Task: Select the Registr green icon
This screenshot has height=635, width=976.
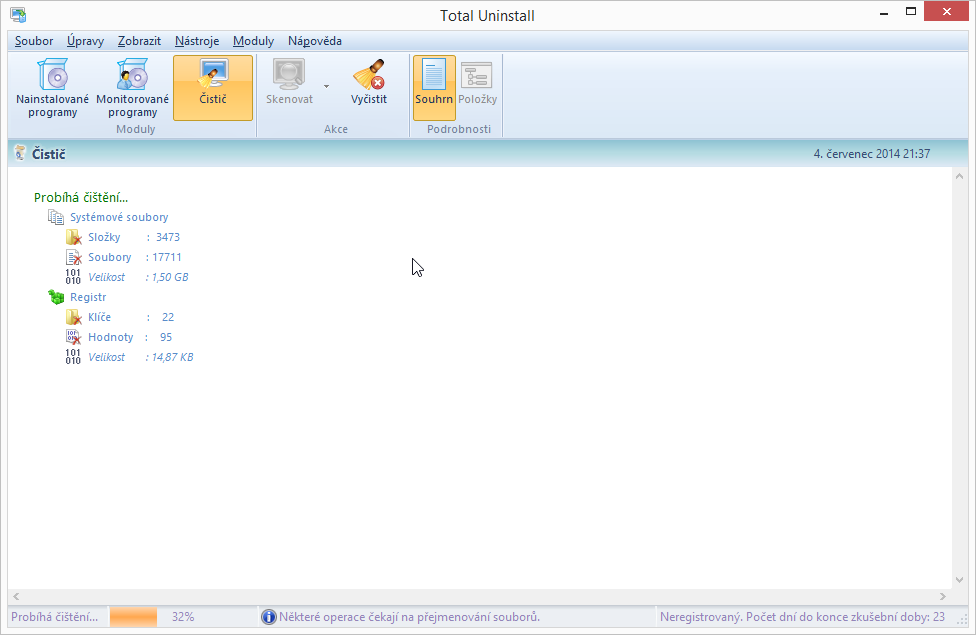Action: click(x=56, y=296)
